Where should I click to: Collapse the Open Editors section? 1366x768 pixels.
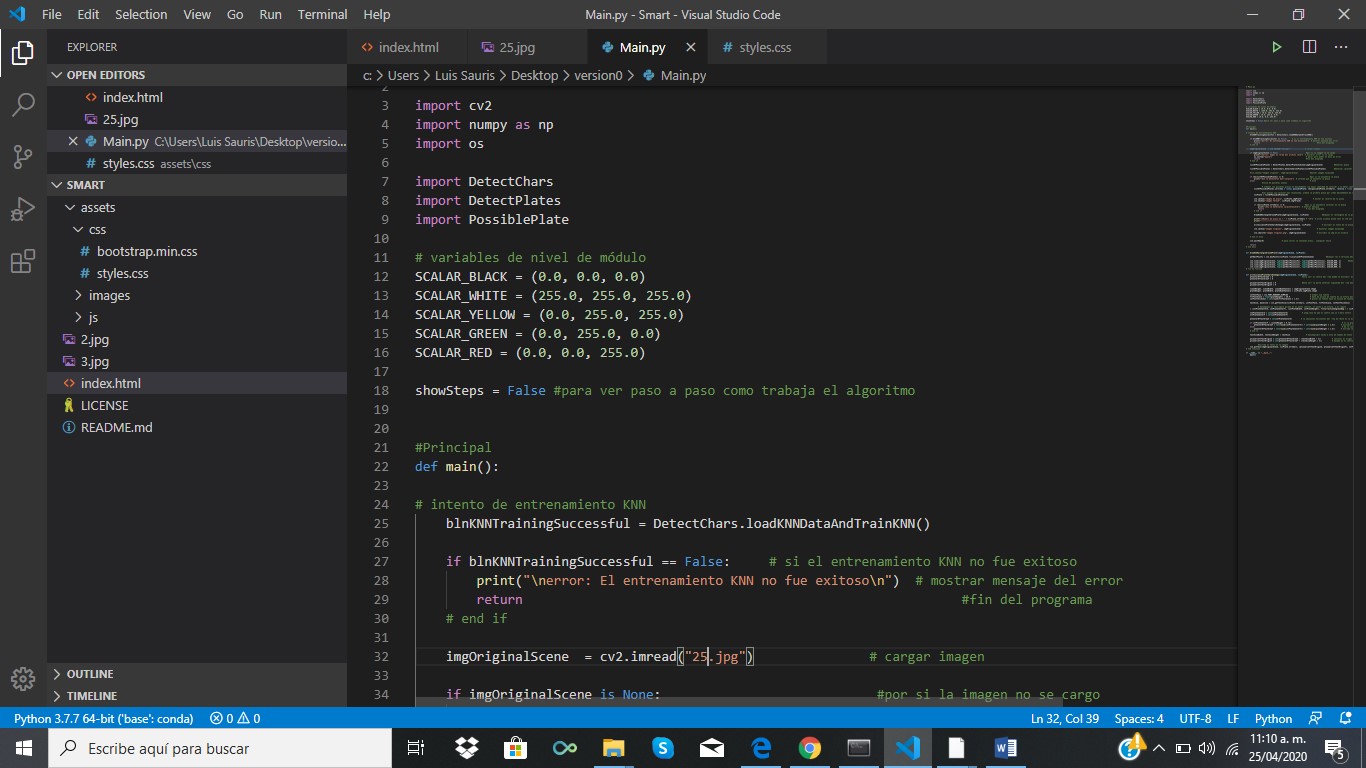click(197, 75)
